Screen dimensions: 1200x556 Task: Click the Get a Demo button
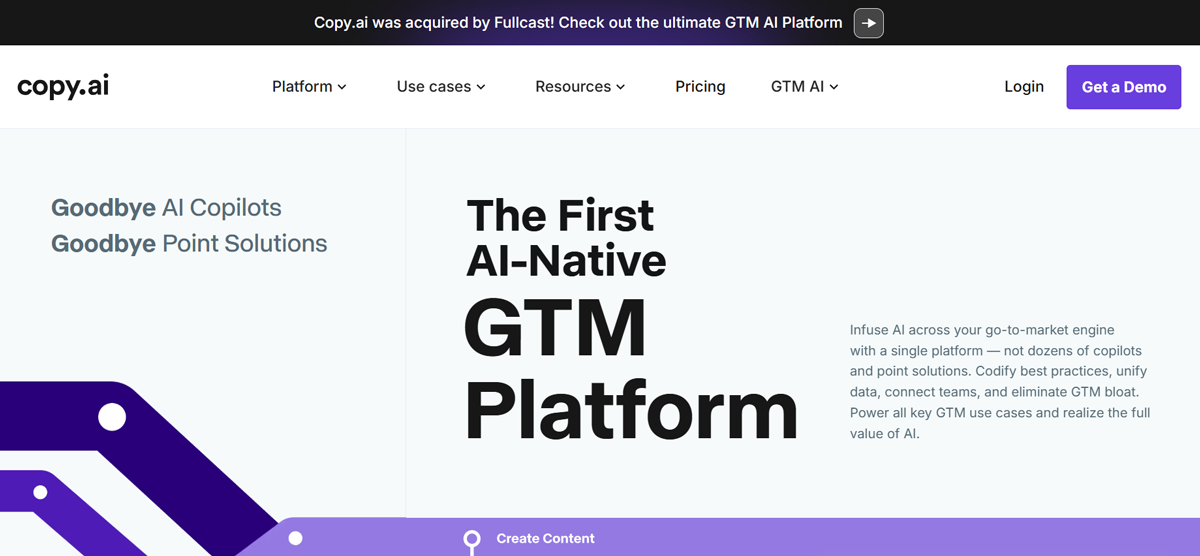1124,87
